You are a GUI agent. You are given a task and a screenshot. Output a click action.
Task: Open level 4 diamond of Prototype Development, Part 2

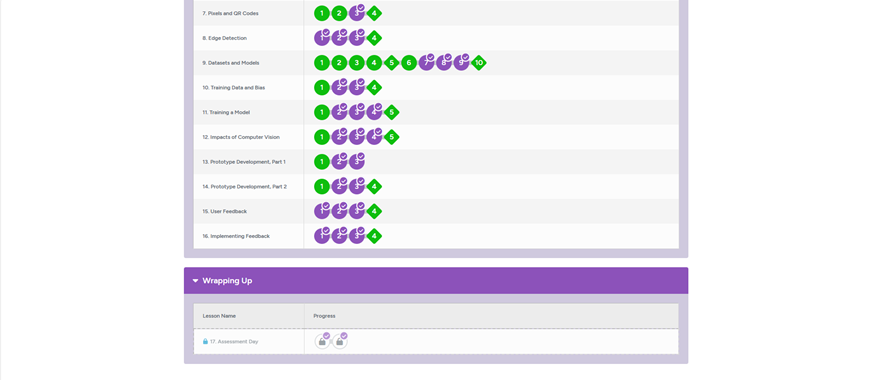375,187
